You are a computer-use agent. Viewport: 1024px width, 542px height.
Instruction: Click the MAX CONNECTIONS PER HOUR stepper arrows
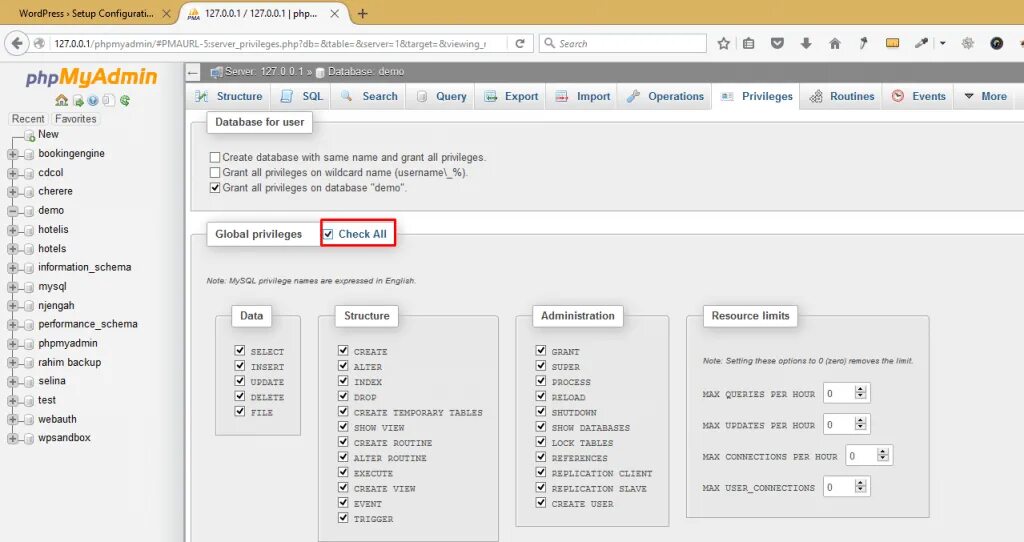tap(883, 455)
